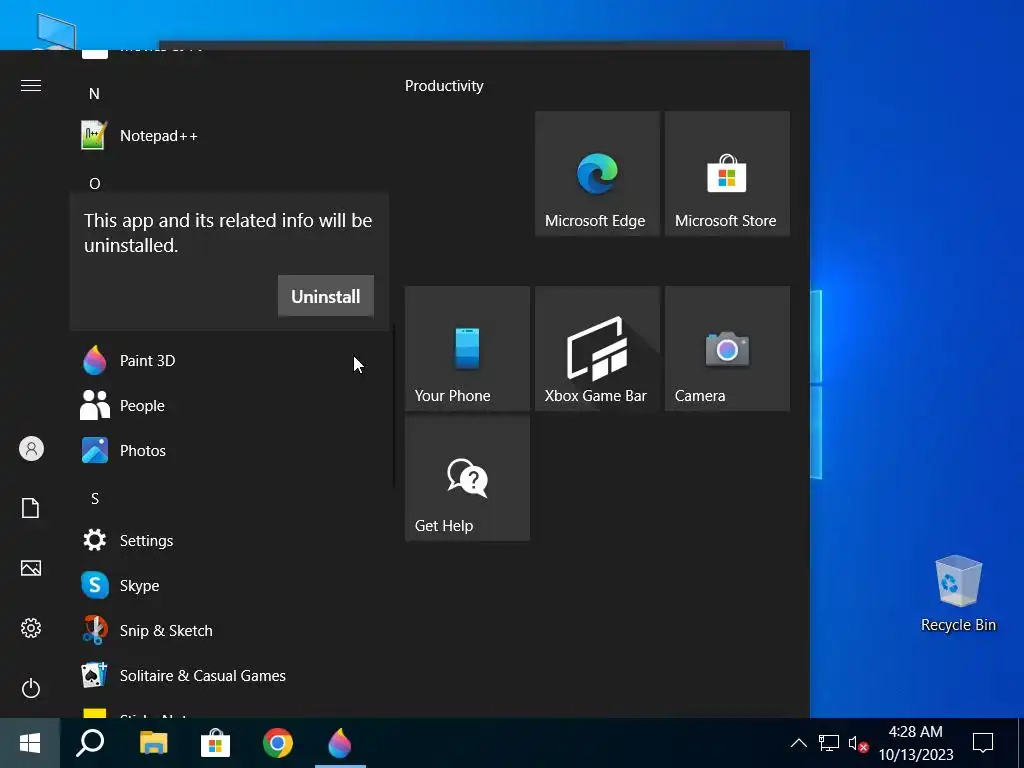This screenshot has height=768, width=1024.
Task: Click the Productivity group title
Action: click(x=444, y=86)
